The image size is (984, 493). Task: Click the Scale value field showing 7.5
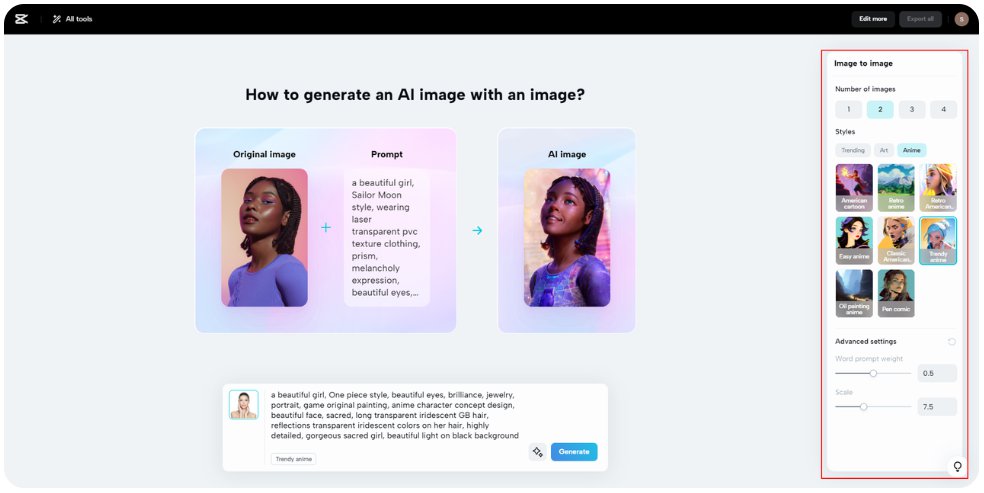point(937,407)
